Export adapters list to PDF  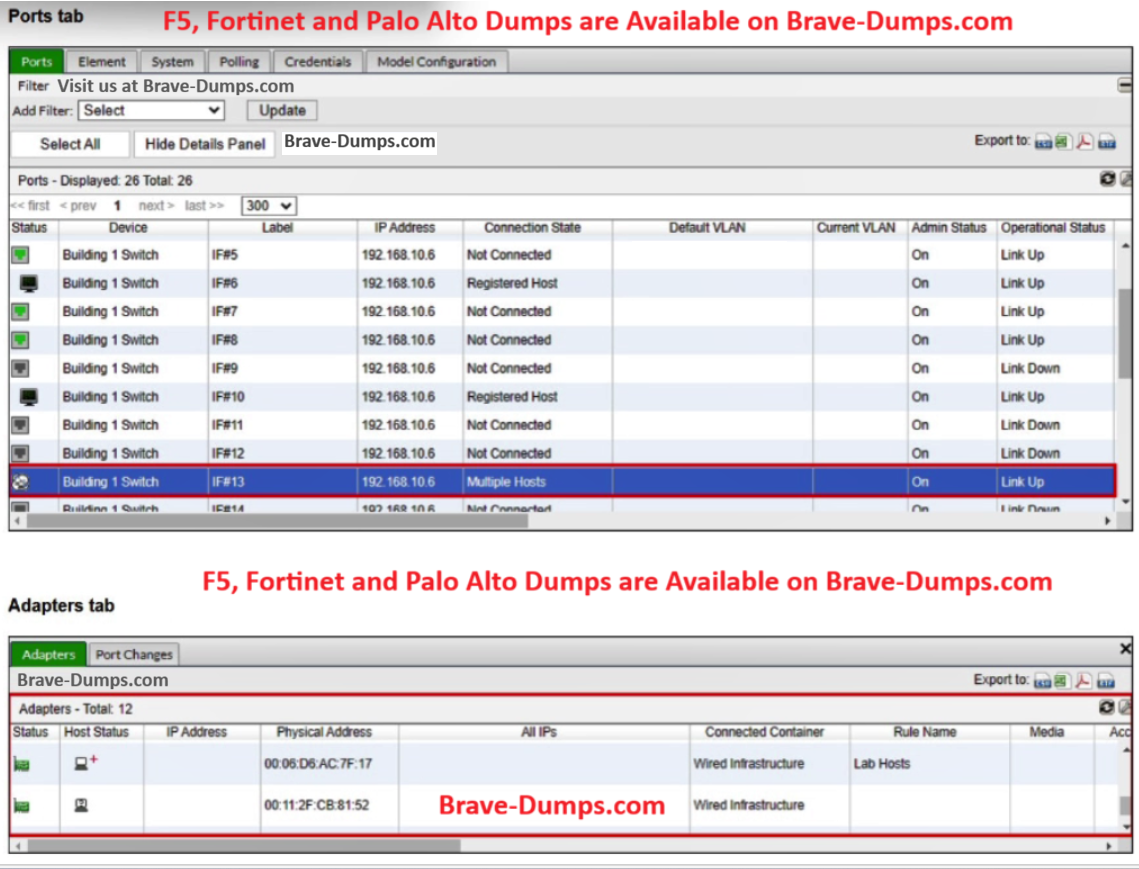point(1083,681)
